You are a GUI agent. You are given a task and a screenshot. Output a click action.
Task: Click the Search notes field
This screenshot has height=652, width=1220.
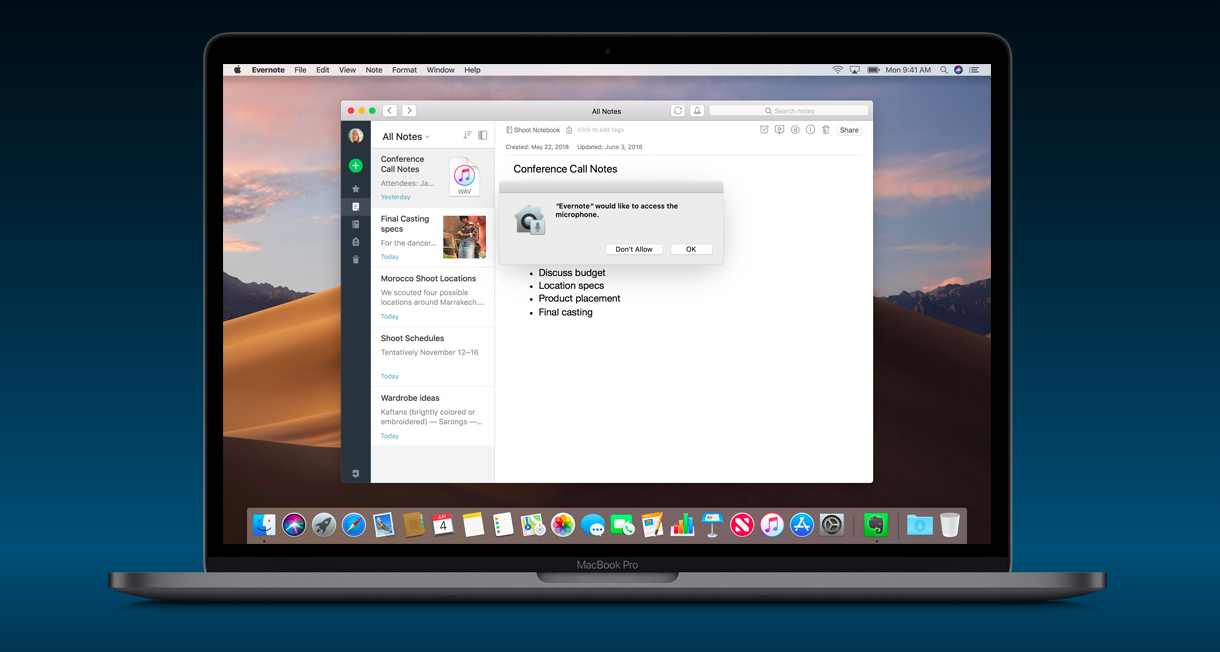789,111
